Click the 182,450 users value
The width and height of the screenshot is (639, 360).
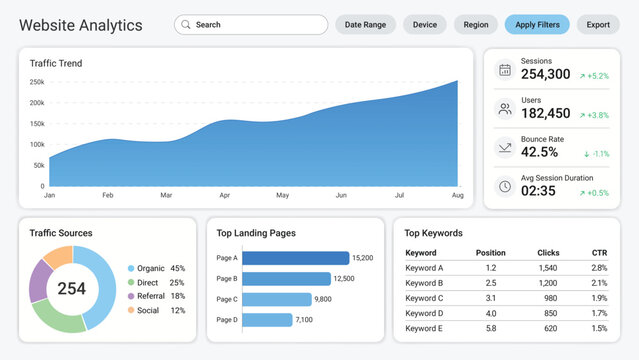pos(545,113)
